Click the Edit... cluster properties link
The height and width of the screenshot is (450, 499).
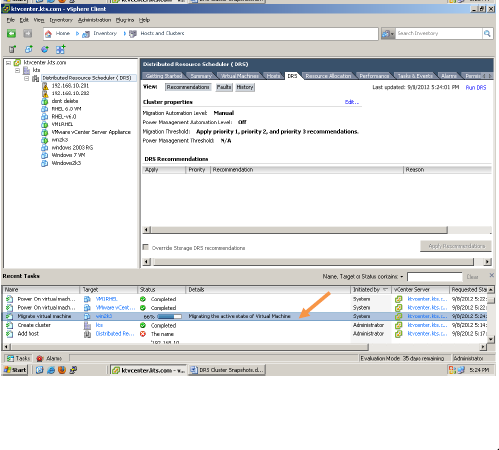click(x=352, y=102)
